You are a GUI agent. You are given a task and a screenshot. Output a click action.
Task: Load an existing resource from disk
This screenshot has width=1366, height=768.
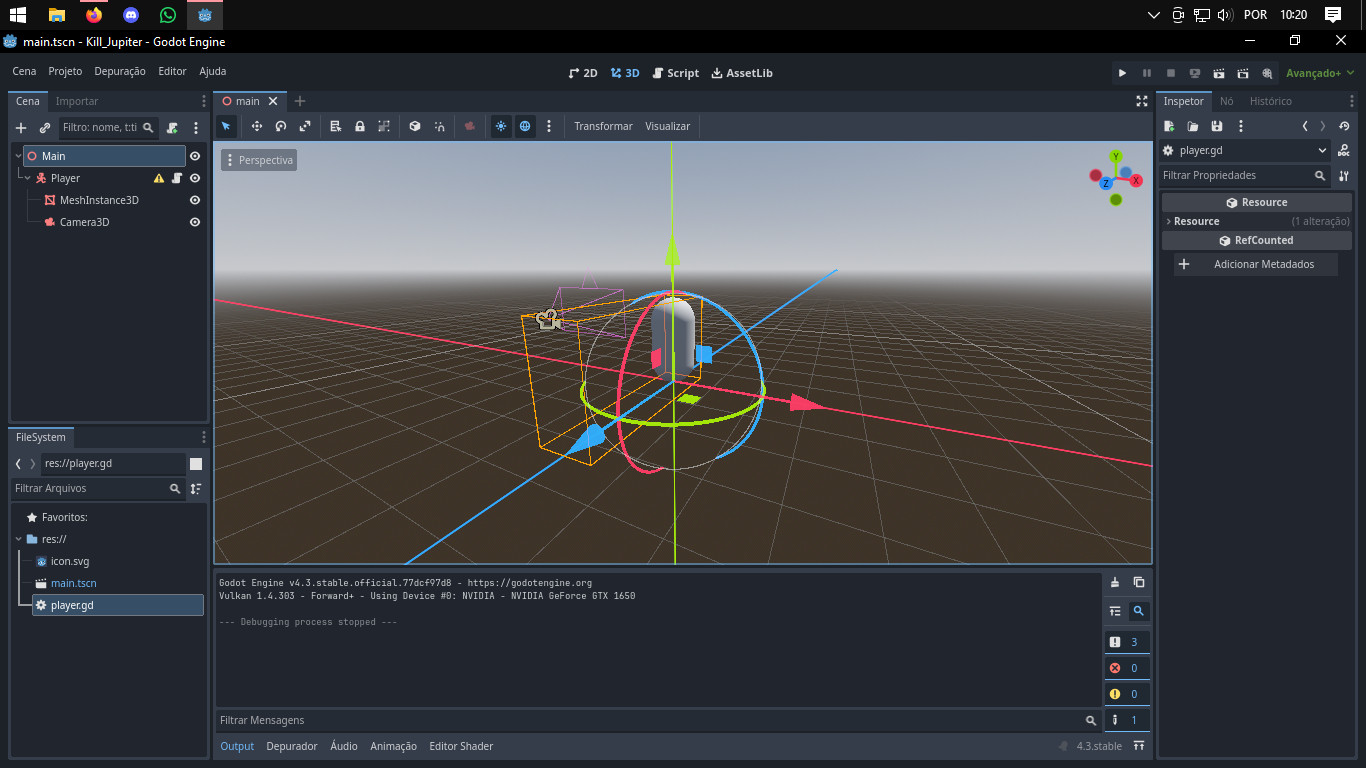tap(1193, 126)
